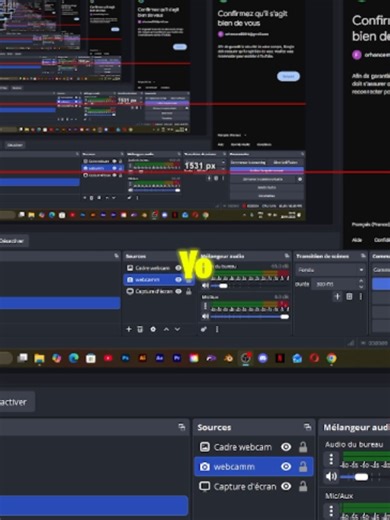Unlock Capture d'écran with its largest padlock
Screen dimensions: 390x520
(303, 486)
